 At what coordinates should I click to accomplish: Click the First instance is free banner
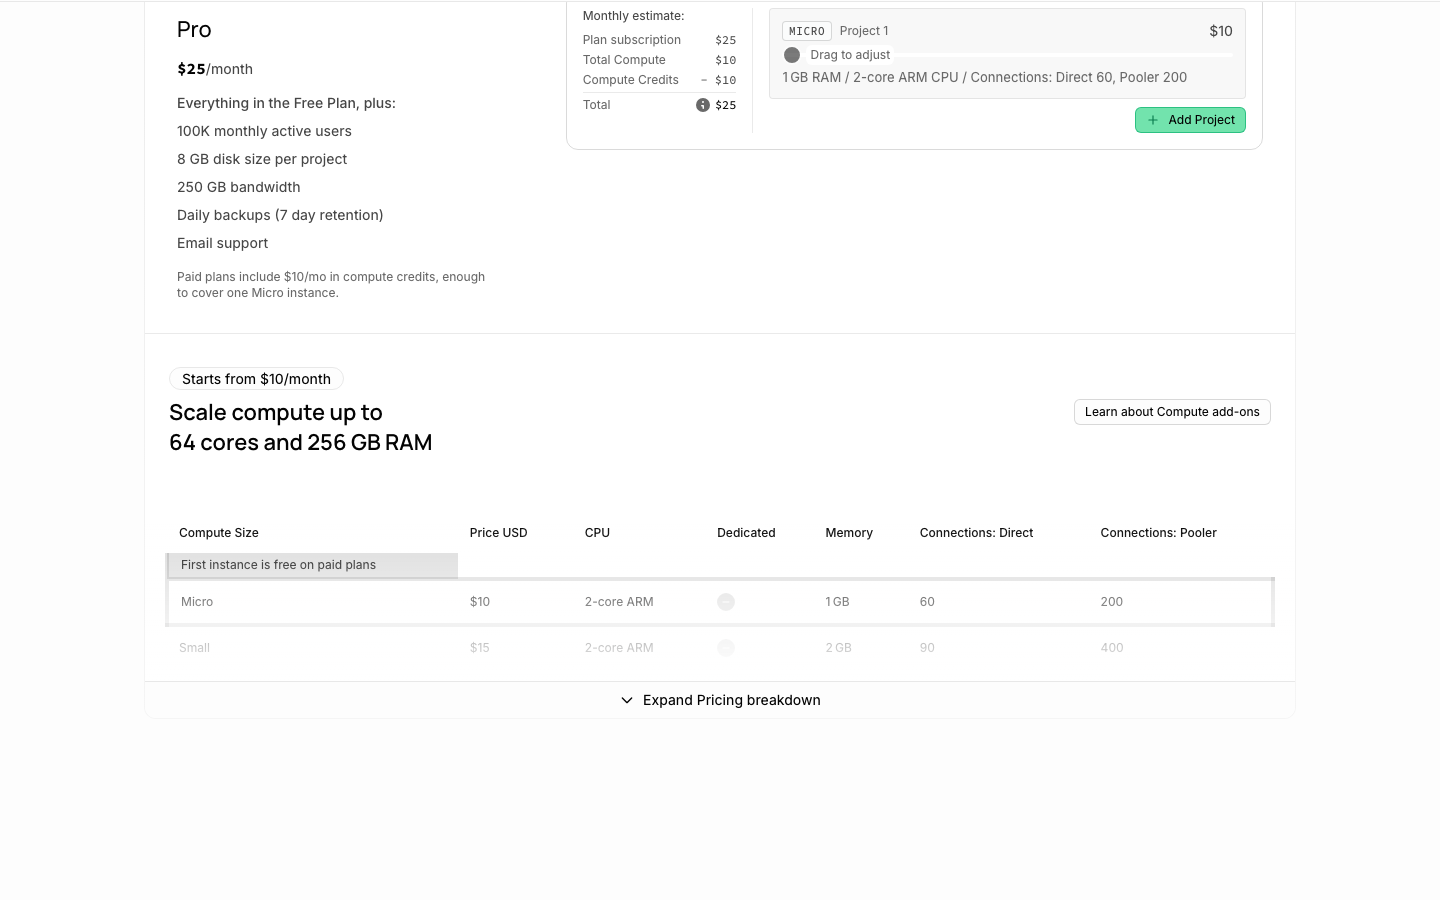point(312,565)
